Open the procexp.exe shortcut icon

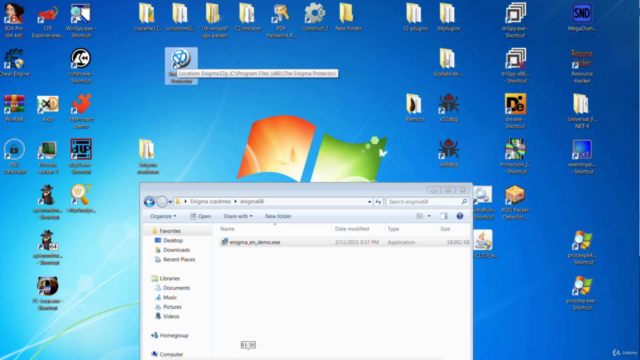click(x=582, y=293)
